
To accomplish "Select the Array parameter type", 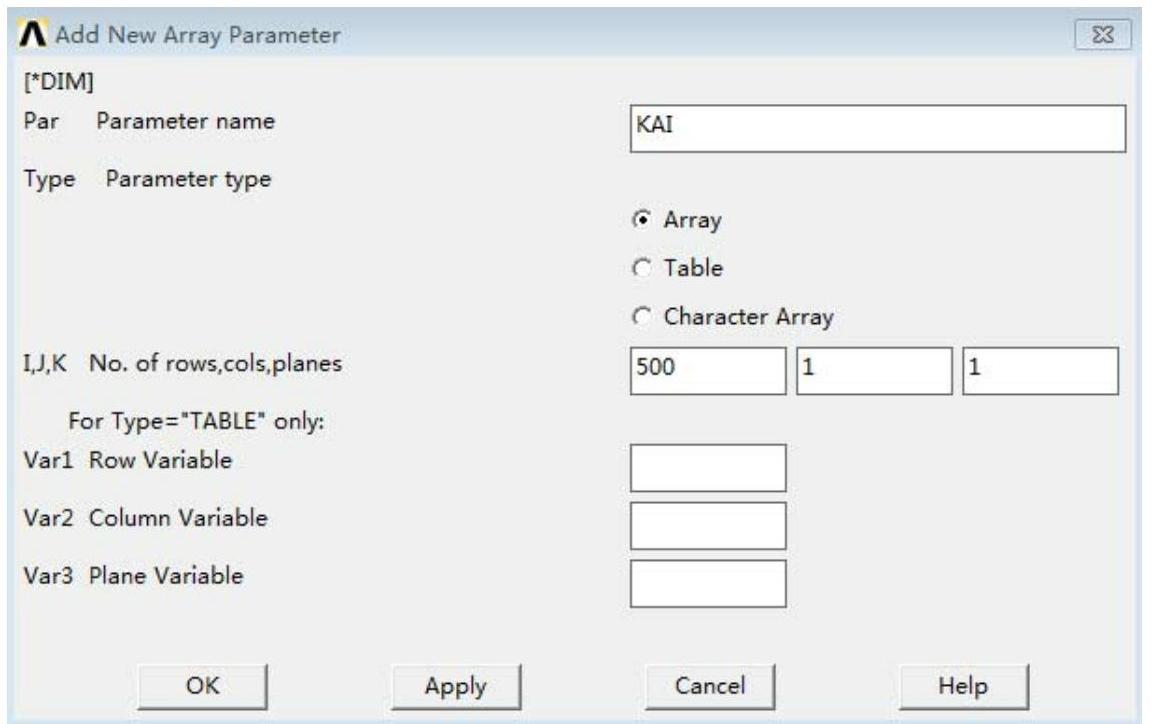I will (646, 220).
